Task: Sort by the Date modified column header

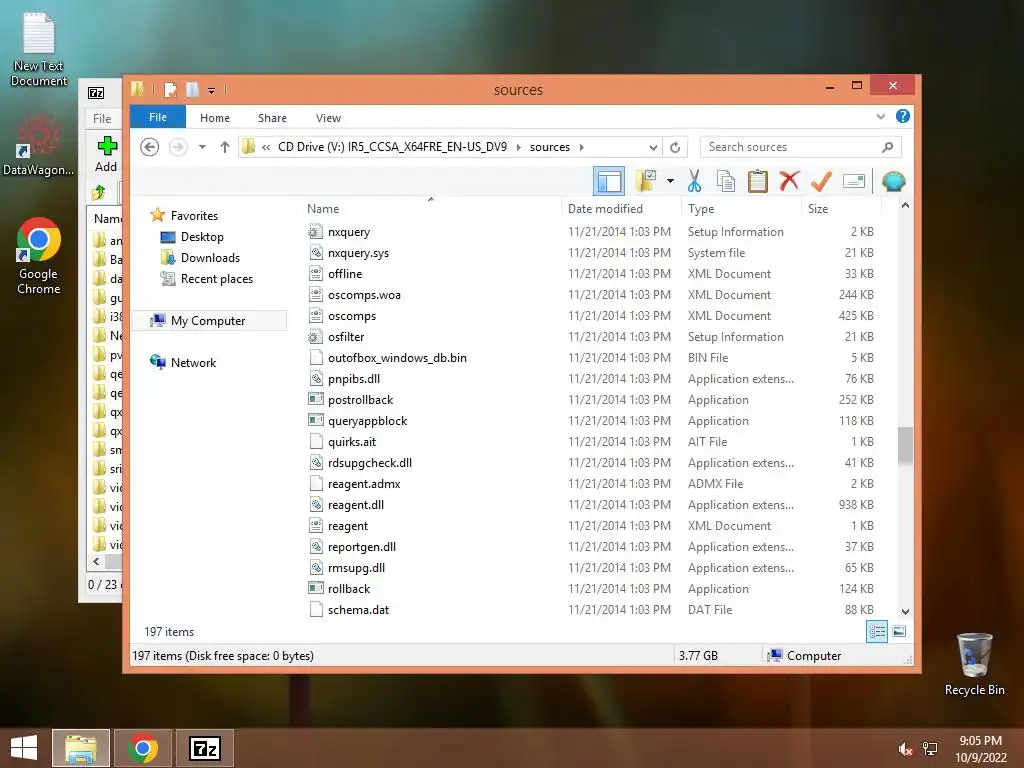Action: [x=621, y=208]
